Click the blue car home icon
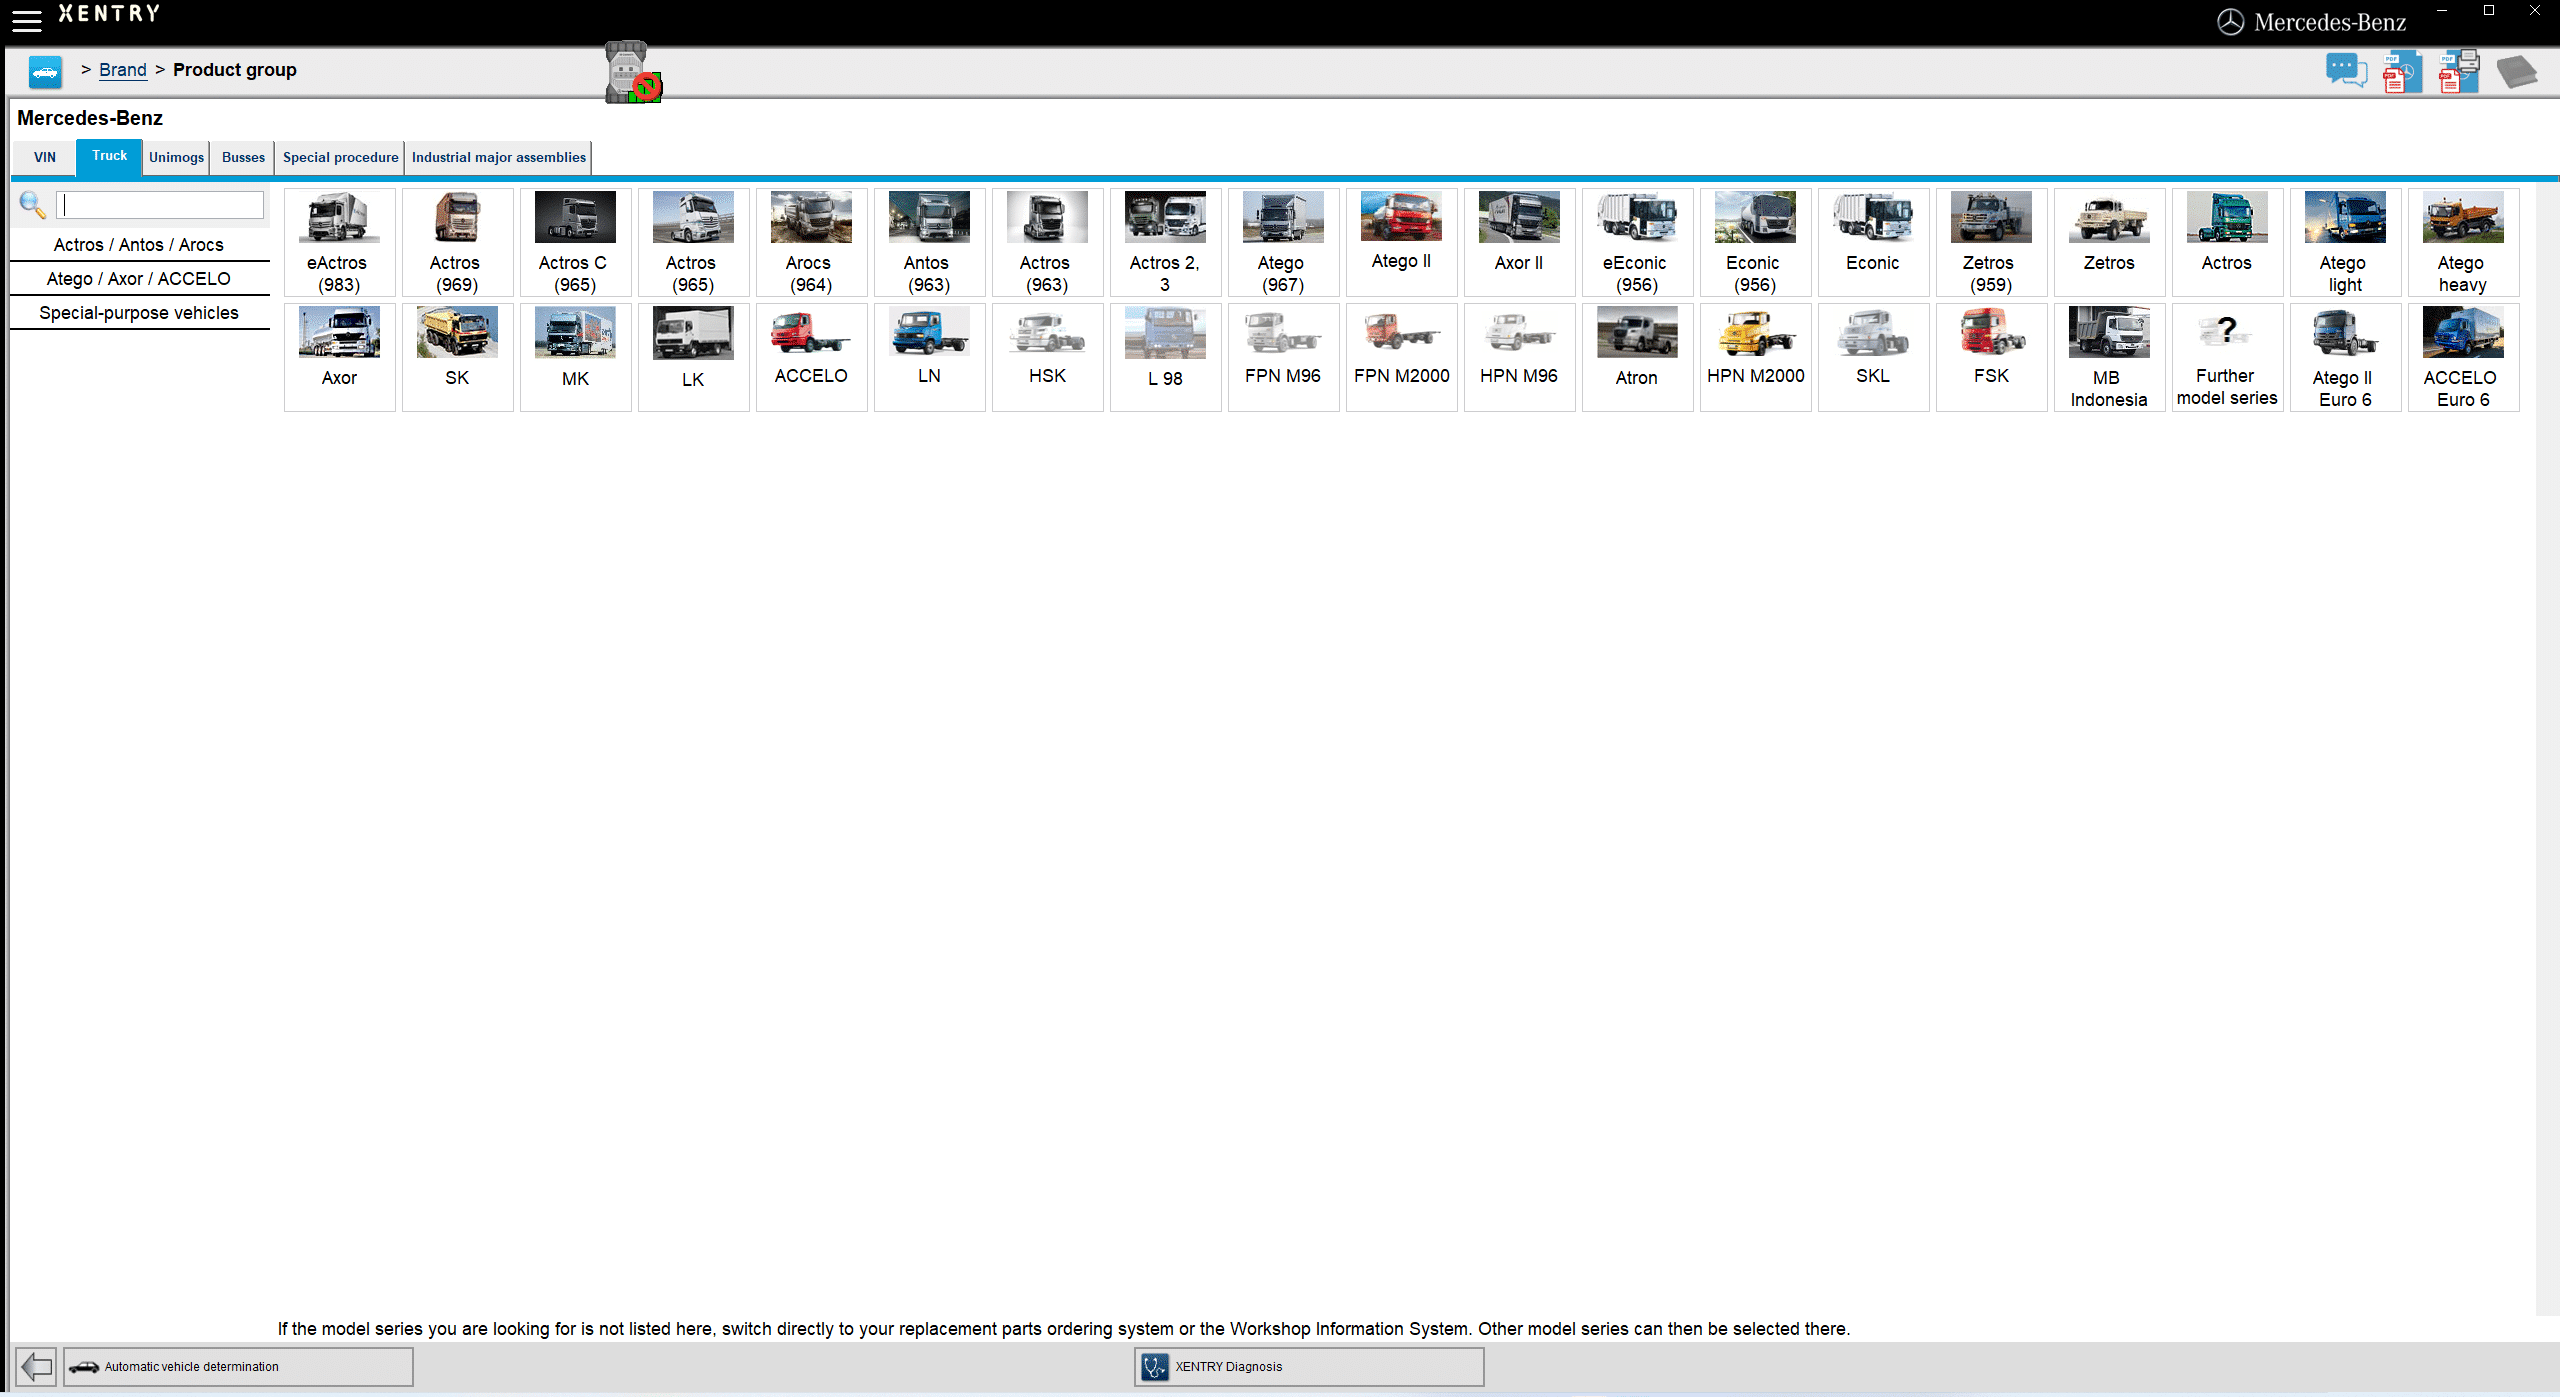 point(45,71)
